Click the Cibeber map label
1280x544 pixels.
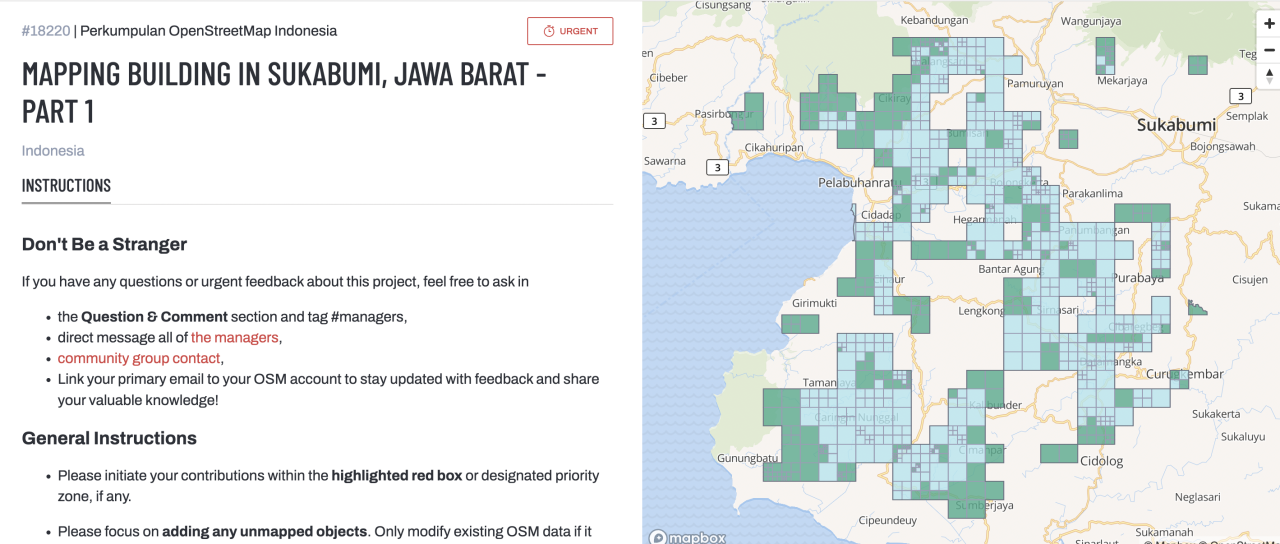(x=668, y=77)
